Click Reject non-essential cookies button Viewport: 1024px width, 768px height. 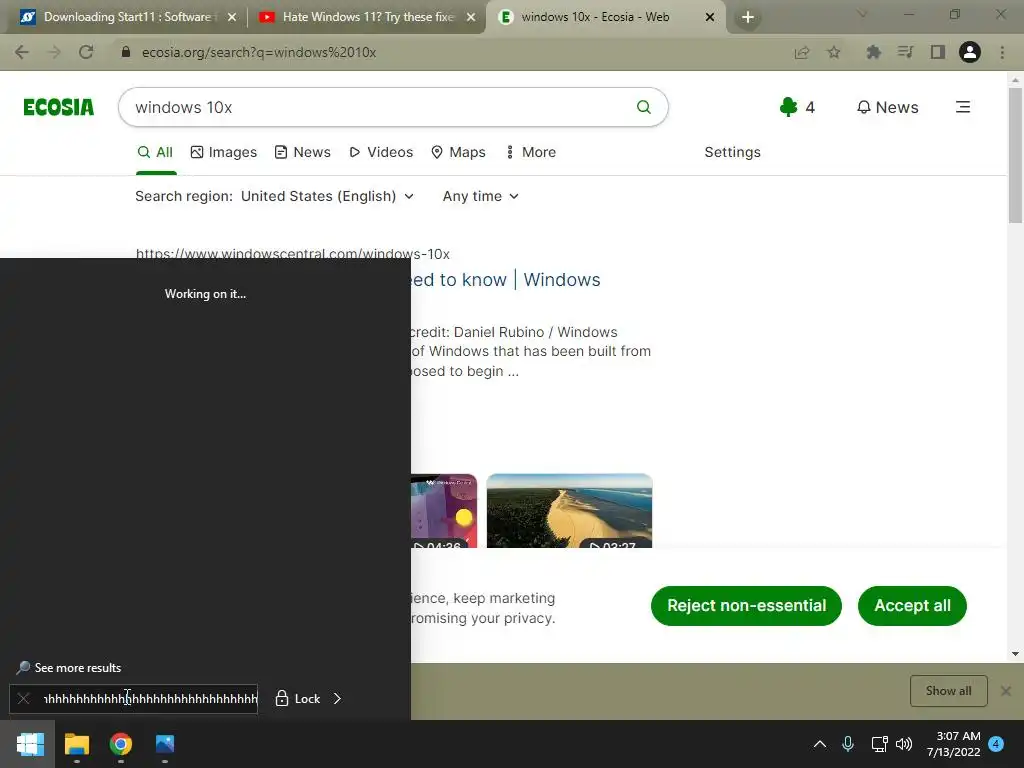coord(746,605)
